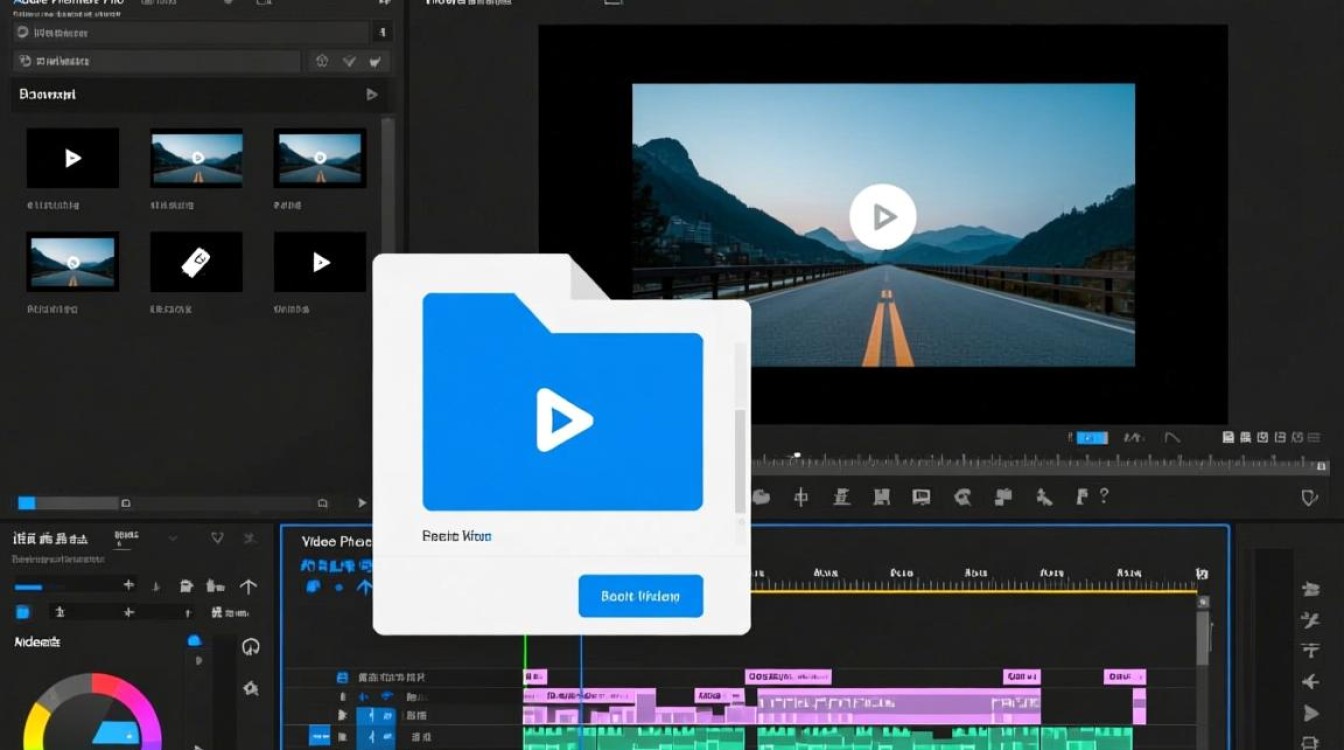Screen dimensions: 1344x750
Task: Toggle the blue highlighted button above the preview ruler
Action: [1090, 437]
